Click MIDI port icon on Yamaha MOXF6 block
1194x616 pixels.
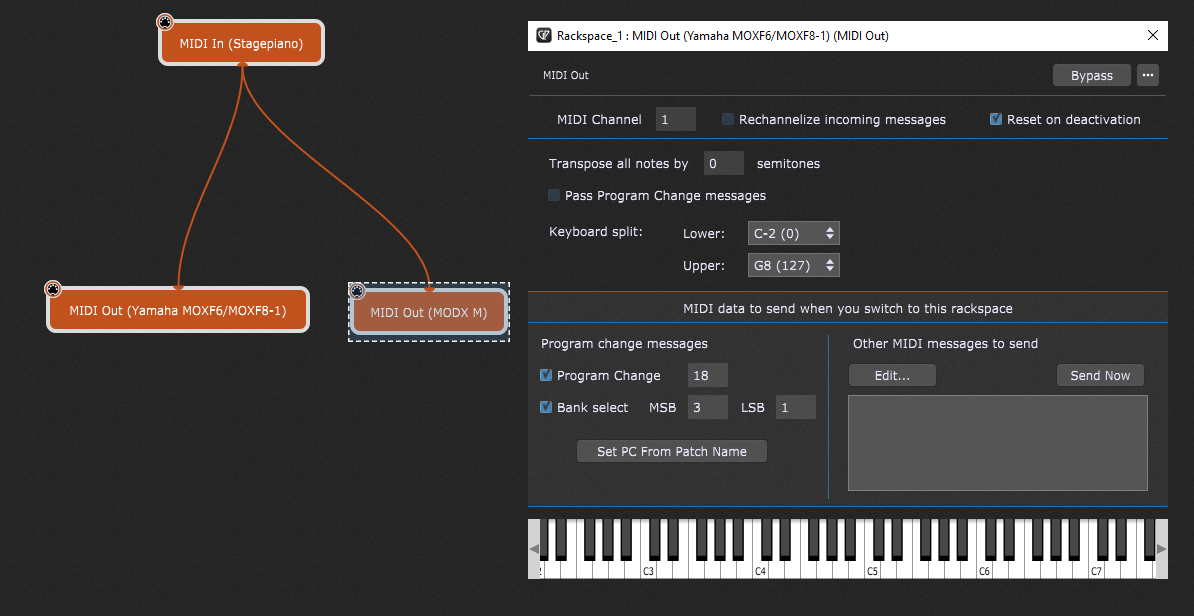click(x=53, y=289)
